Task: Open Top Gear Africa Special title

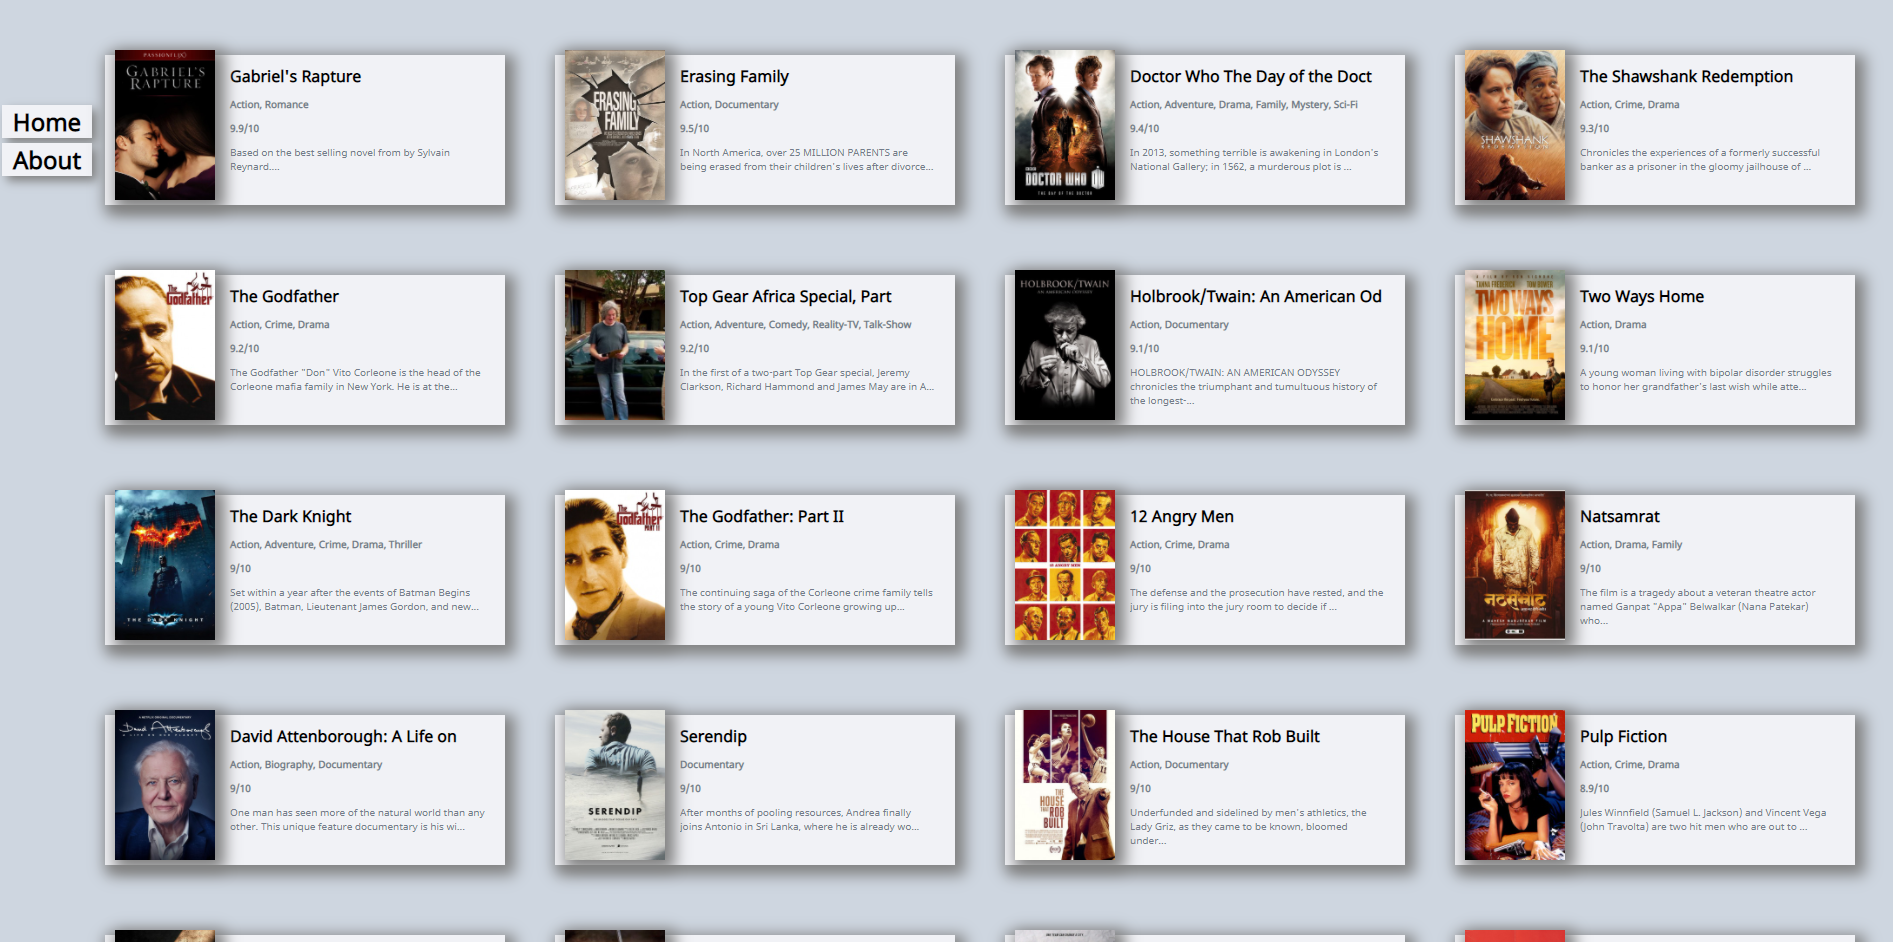Action: (x=785, y=297)
